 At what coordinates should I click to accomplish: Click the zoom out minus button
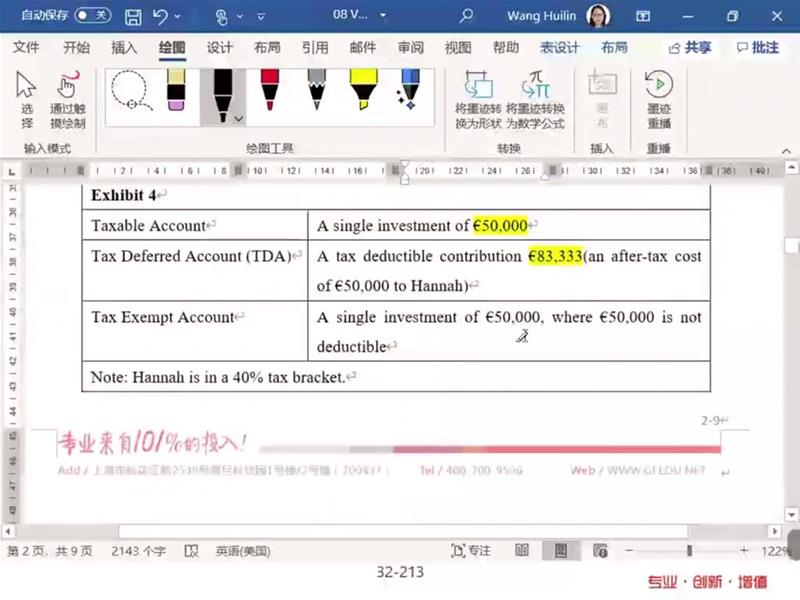click(629, 551)
